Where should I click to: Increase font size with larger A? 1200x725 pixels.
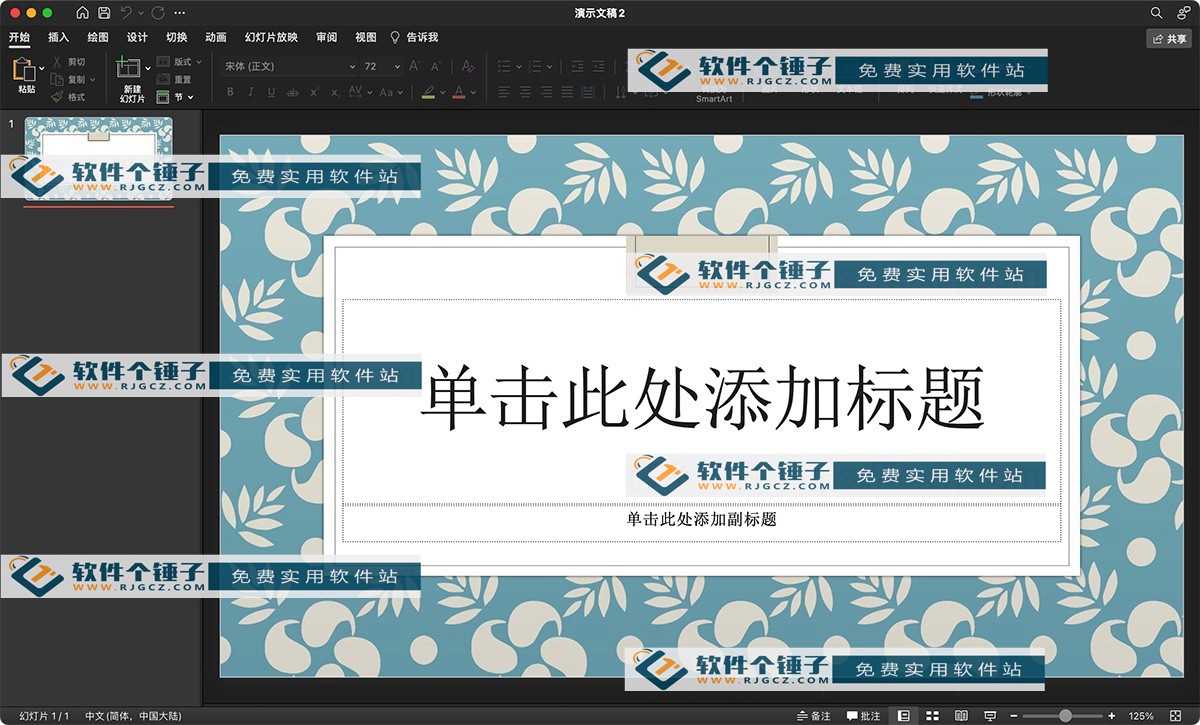(x=413, y=66)
